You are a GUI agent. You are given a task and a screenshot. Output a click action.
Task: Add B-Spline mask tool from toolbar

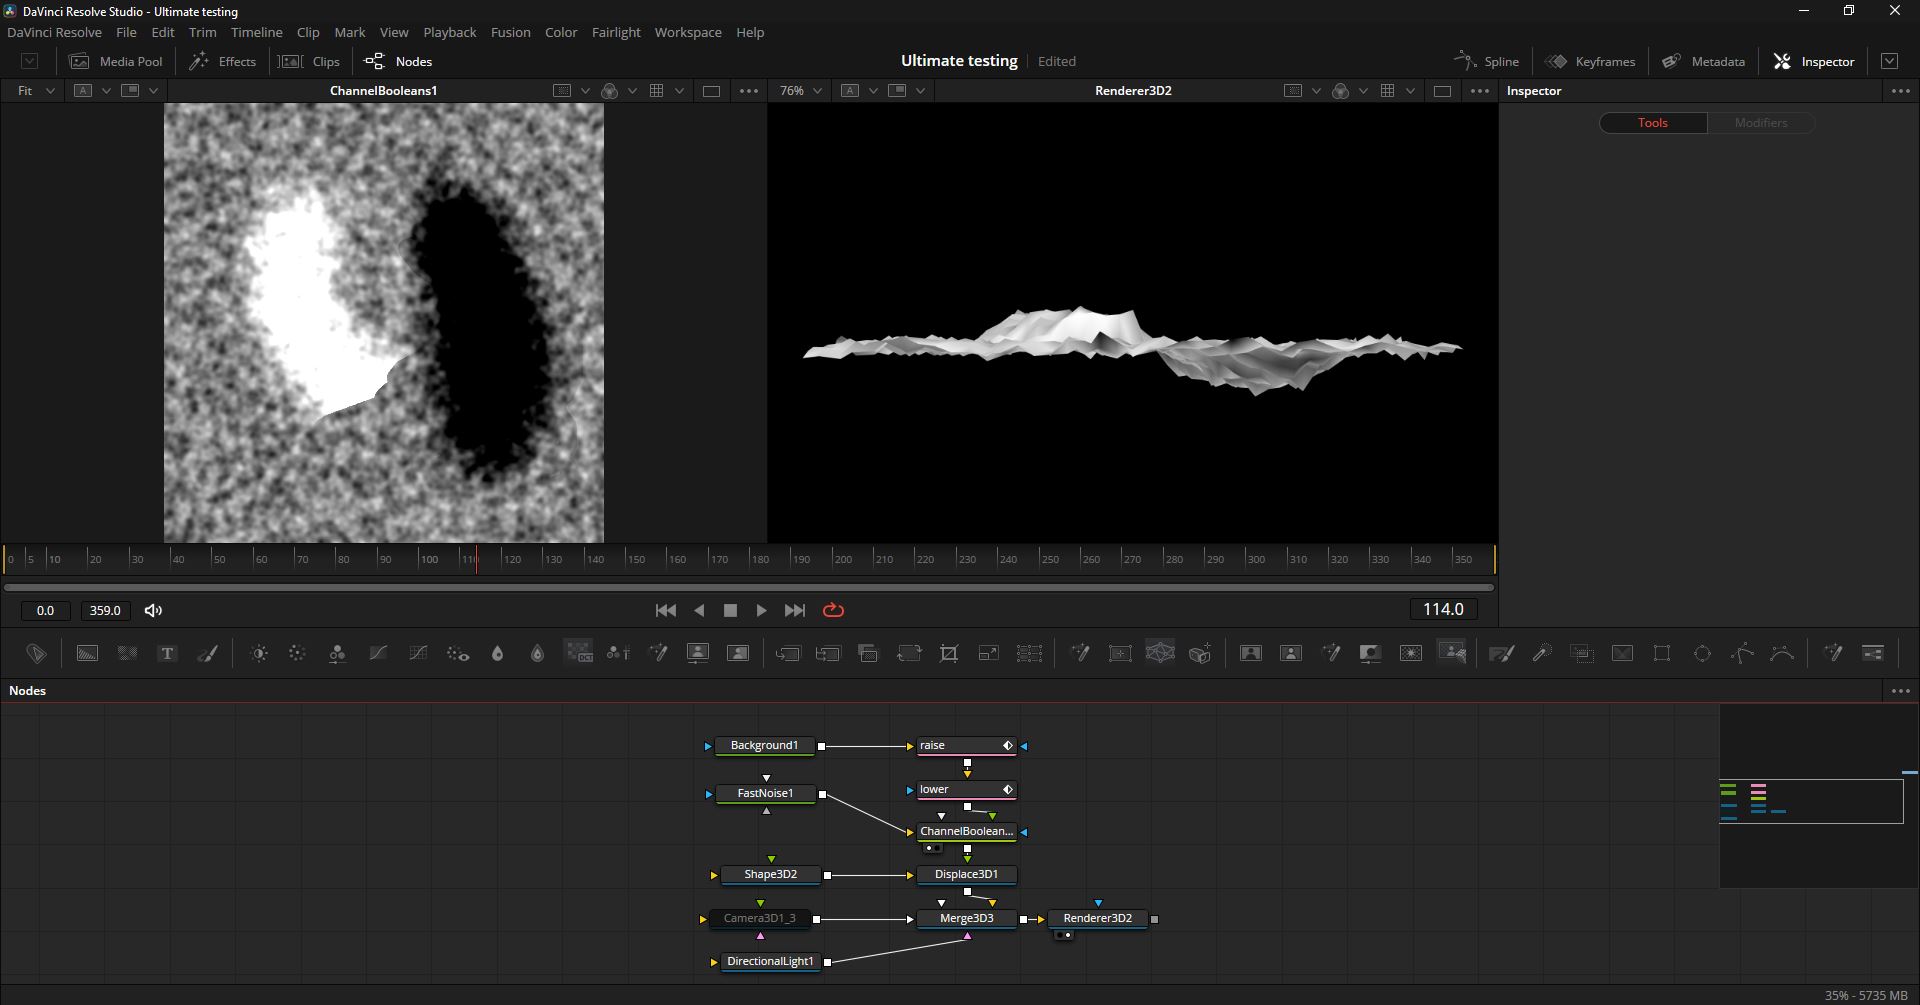[1782, 653]
